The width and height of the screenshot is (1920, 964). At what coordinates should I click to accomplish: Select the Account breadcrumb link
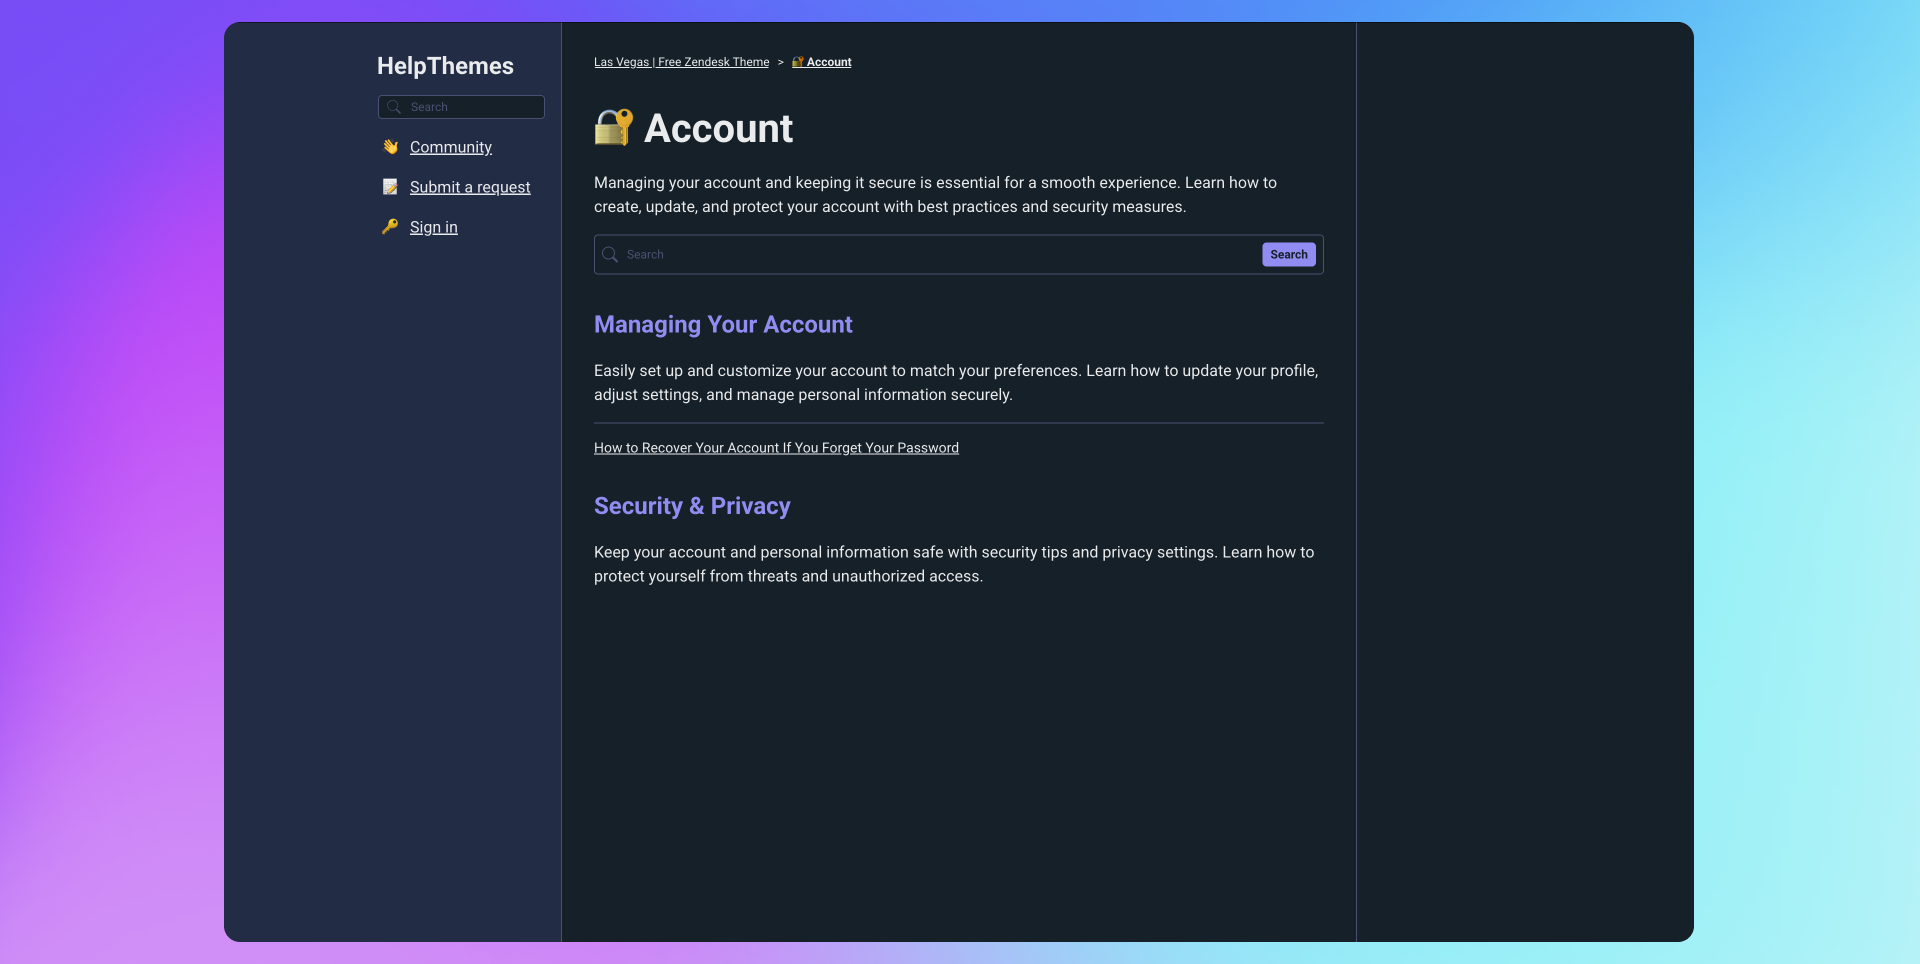(x=829, y=62)
